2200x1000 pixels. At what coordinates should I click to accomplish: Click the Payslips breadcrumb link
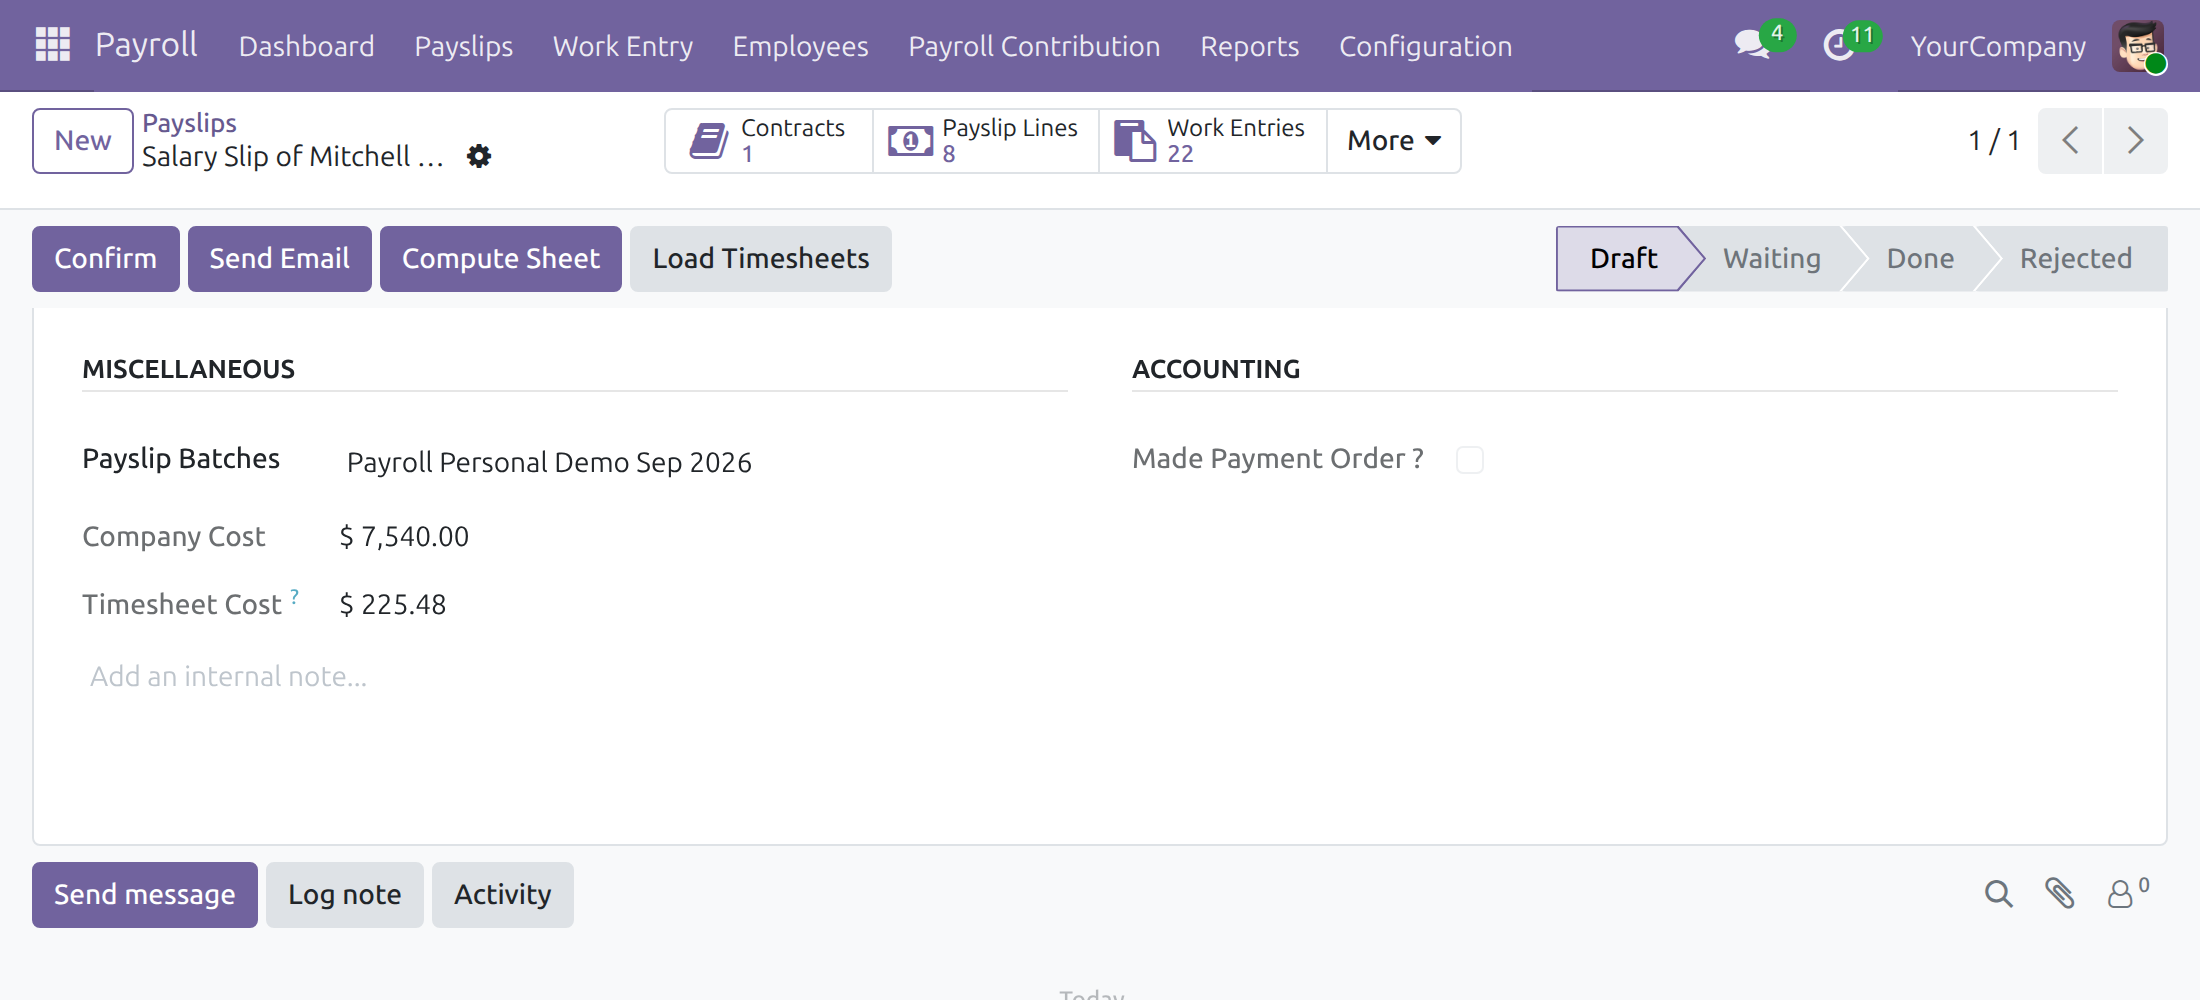(190, 123)
